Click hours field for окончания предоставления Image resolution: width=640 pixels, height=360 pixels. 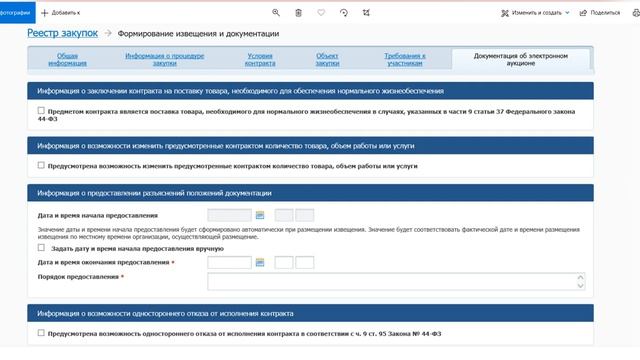284,262
